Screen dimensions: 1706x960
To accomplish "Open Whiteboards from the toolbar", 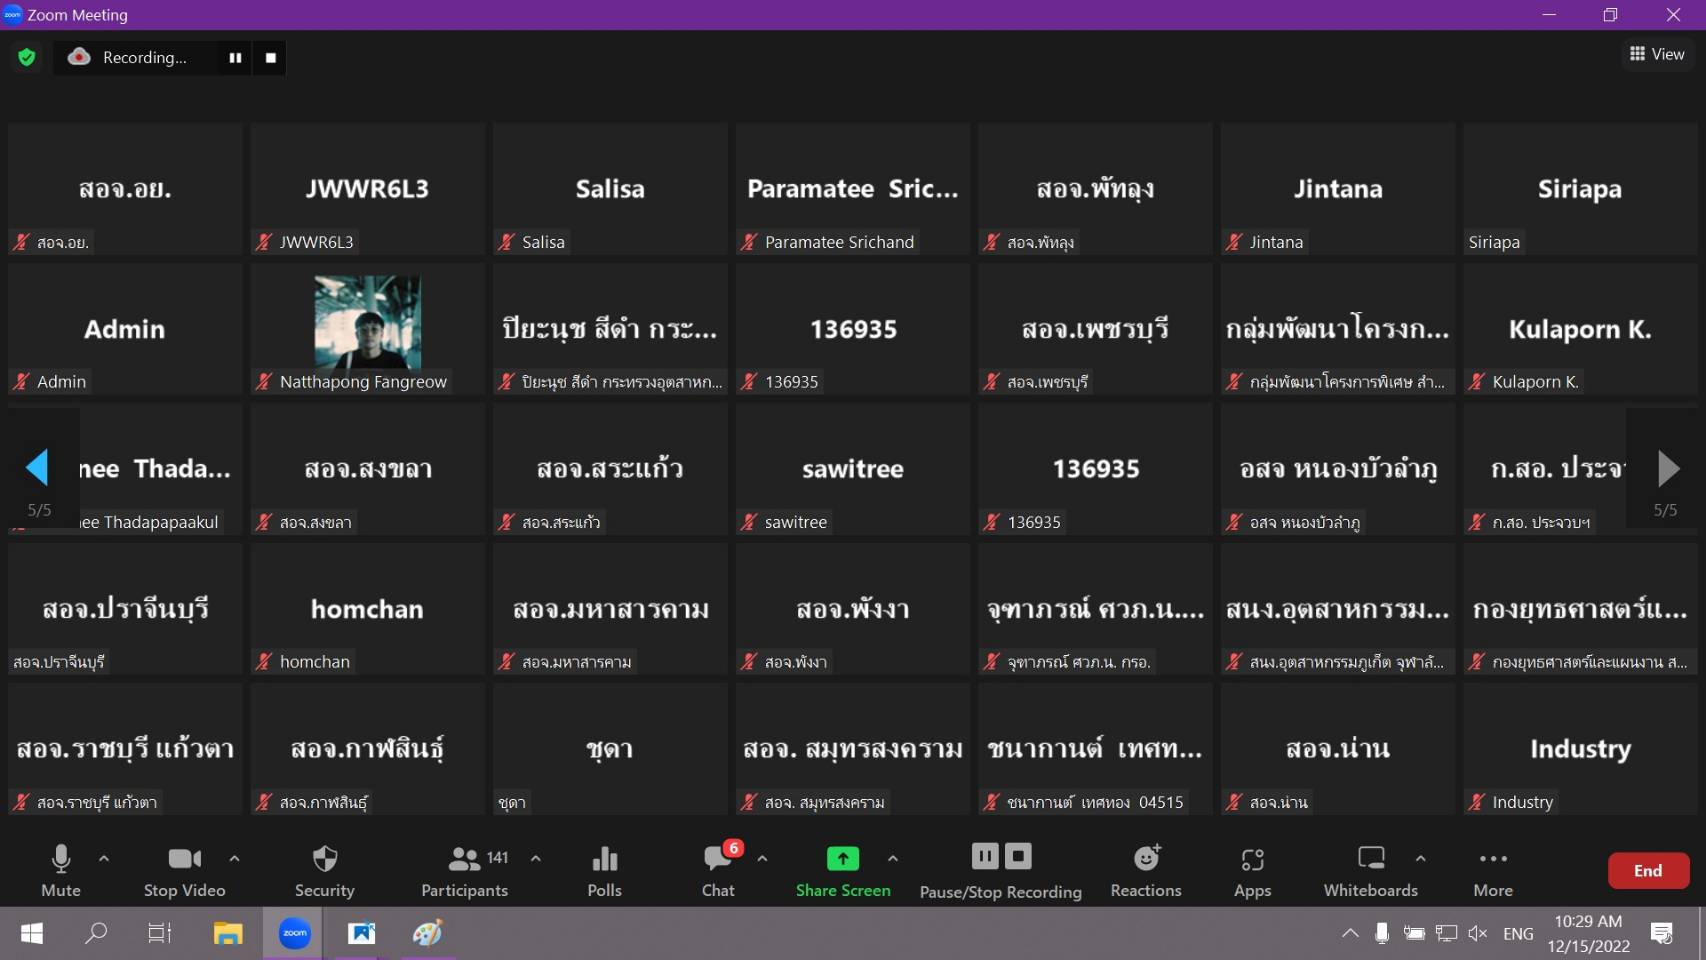I will [1370, 870].
